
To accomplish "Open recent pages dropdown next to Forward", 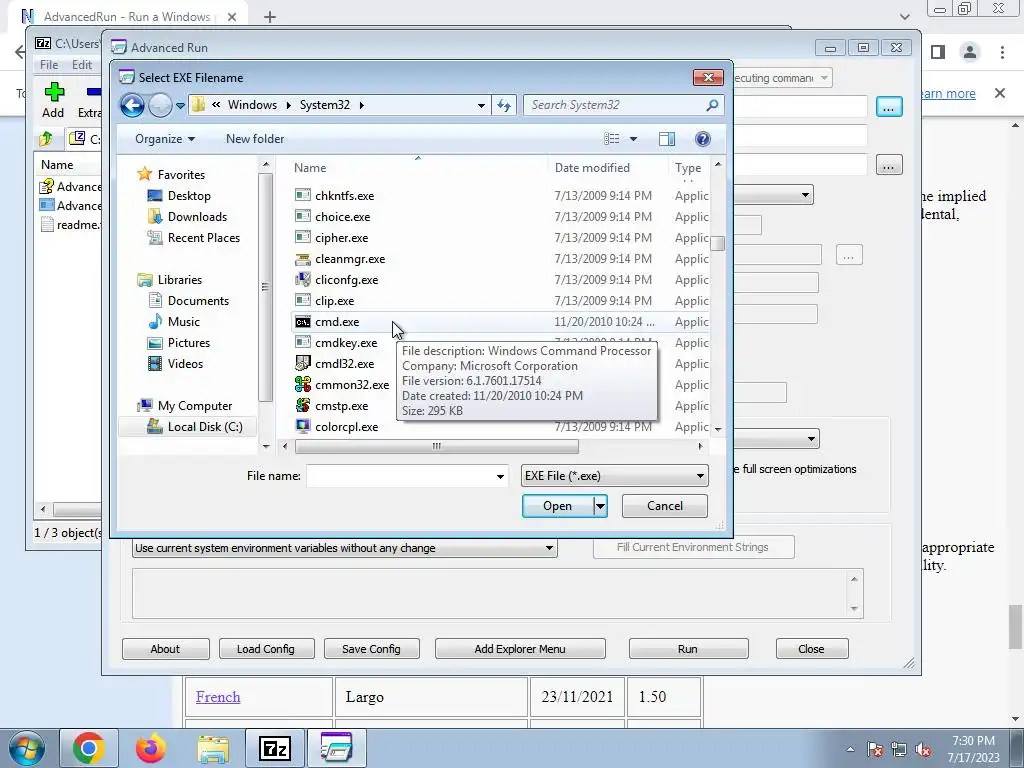I will [180, 105].
